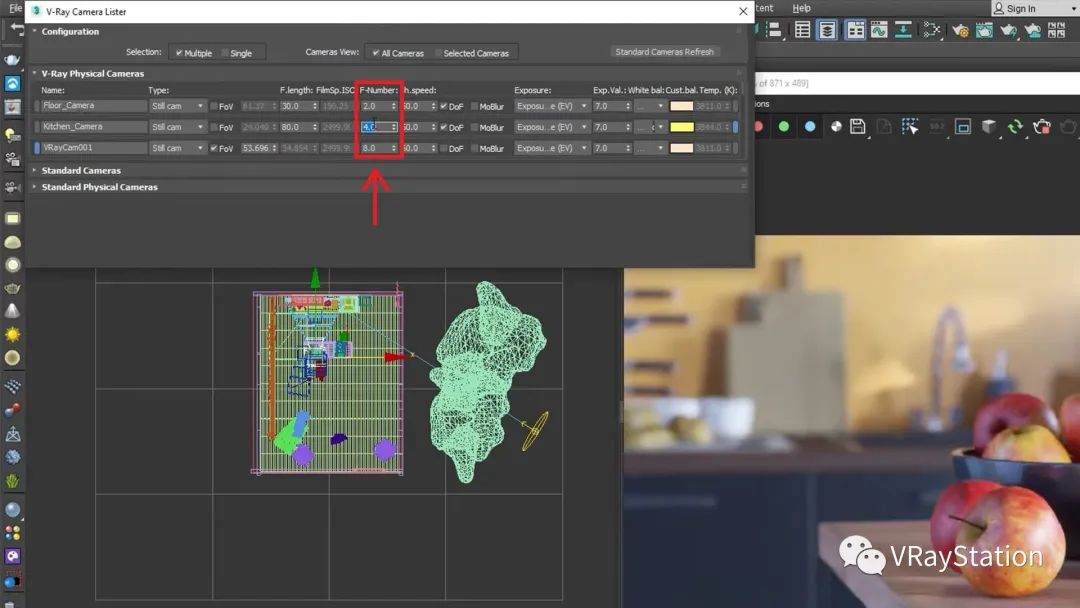Enable MoBlur for Floor_Camera
This screenshot has height=608, width=1080.
tap(474, 106)
